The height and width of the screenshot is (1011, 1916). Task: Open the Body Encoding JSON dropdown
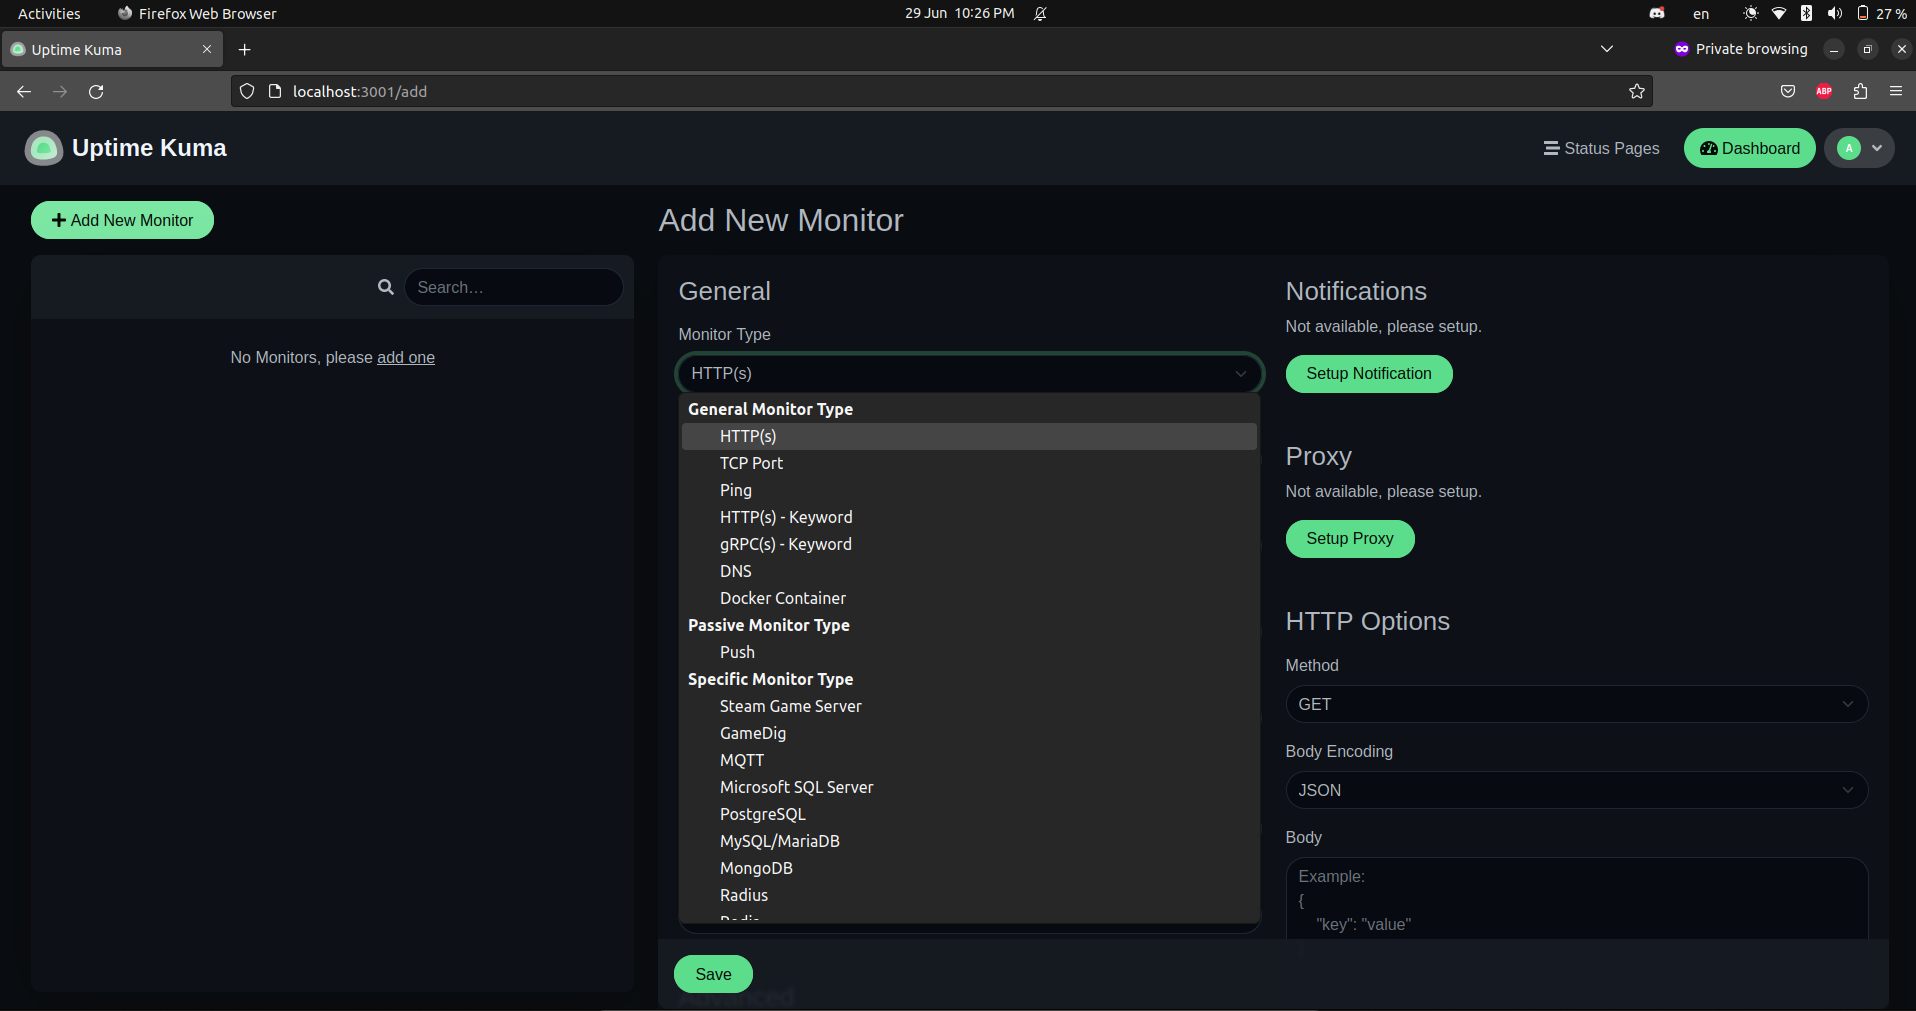click(1576, 790)
